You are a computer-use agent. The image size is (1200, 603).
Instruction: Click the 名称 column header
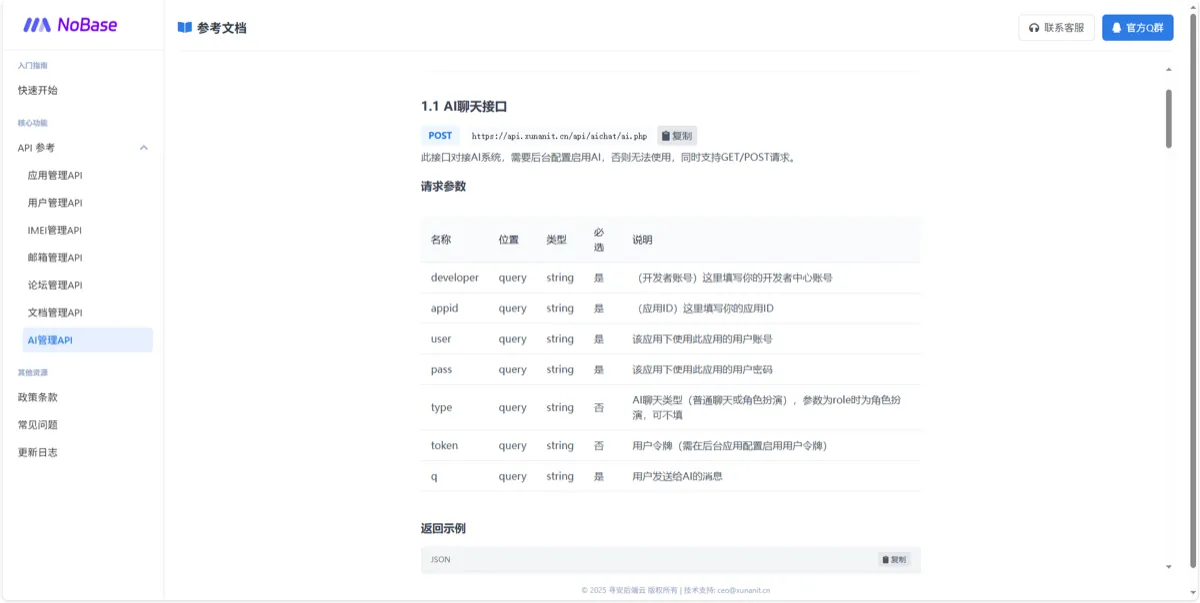coord(441,240)
